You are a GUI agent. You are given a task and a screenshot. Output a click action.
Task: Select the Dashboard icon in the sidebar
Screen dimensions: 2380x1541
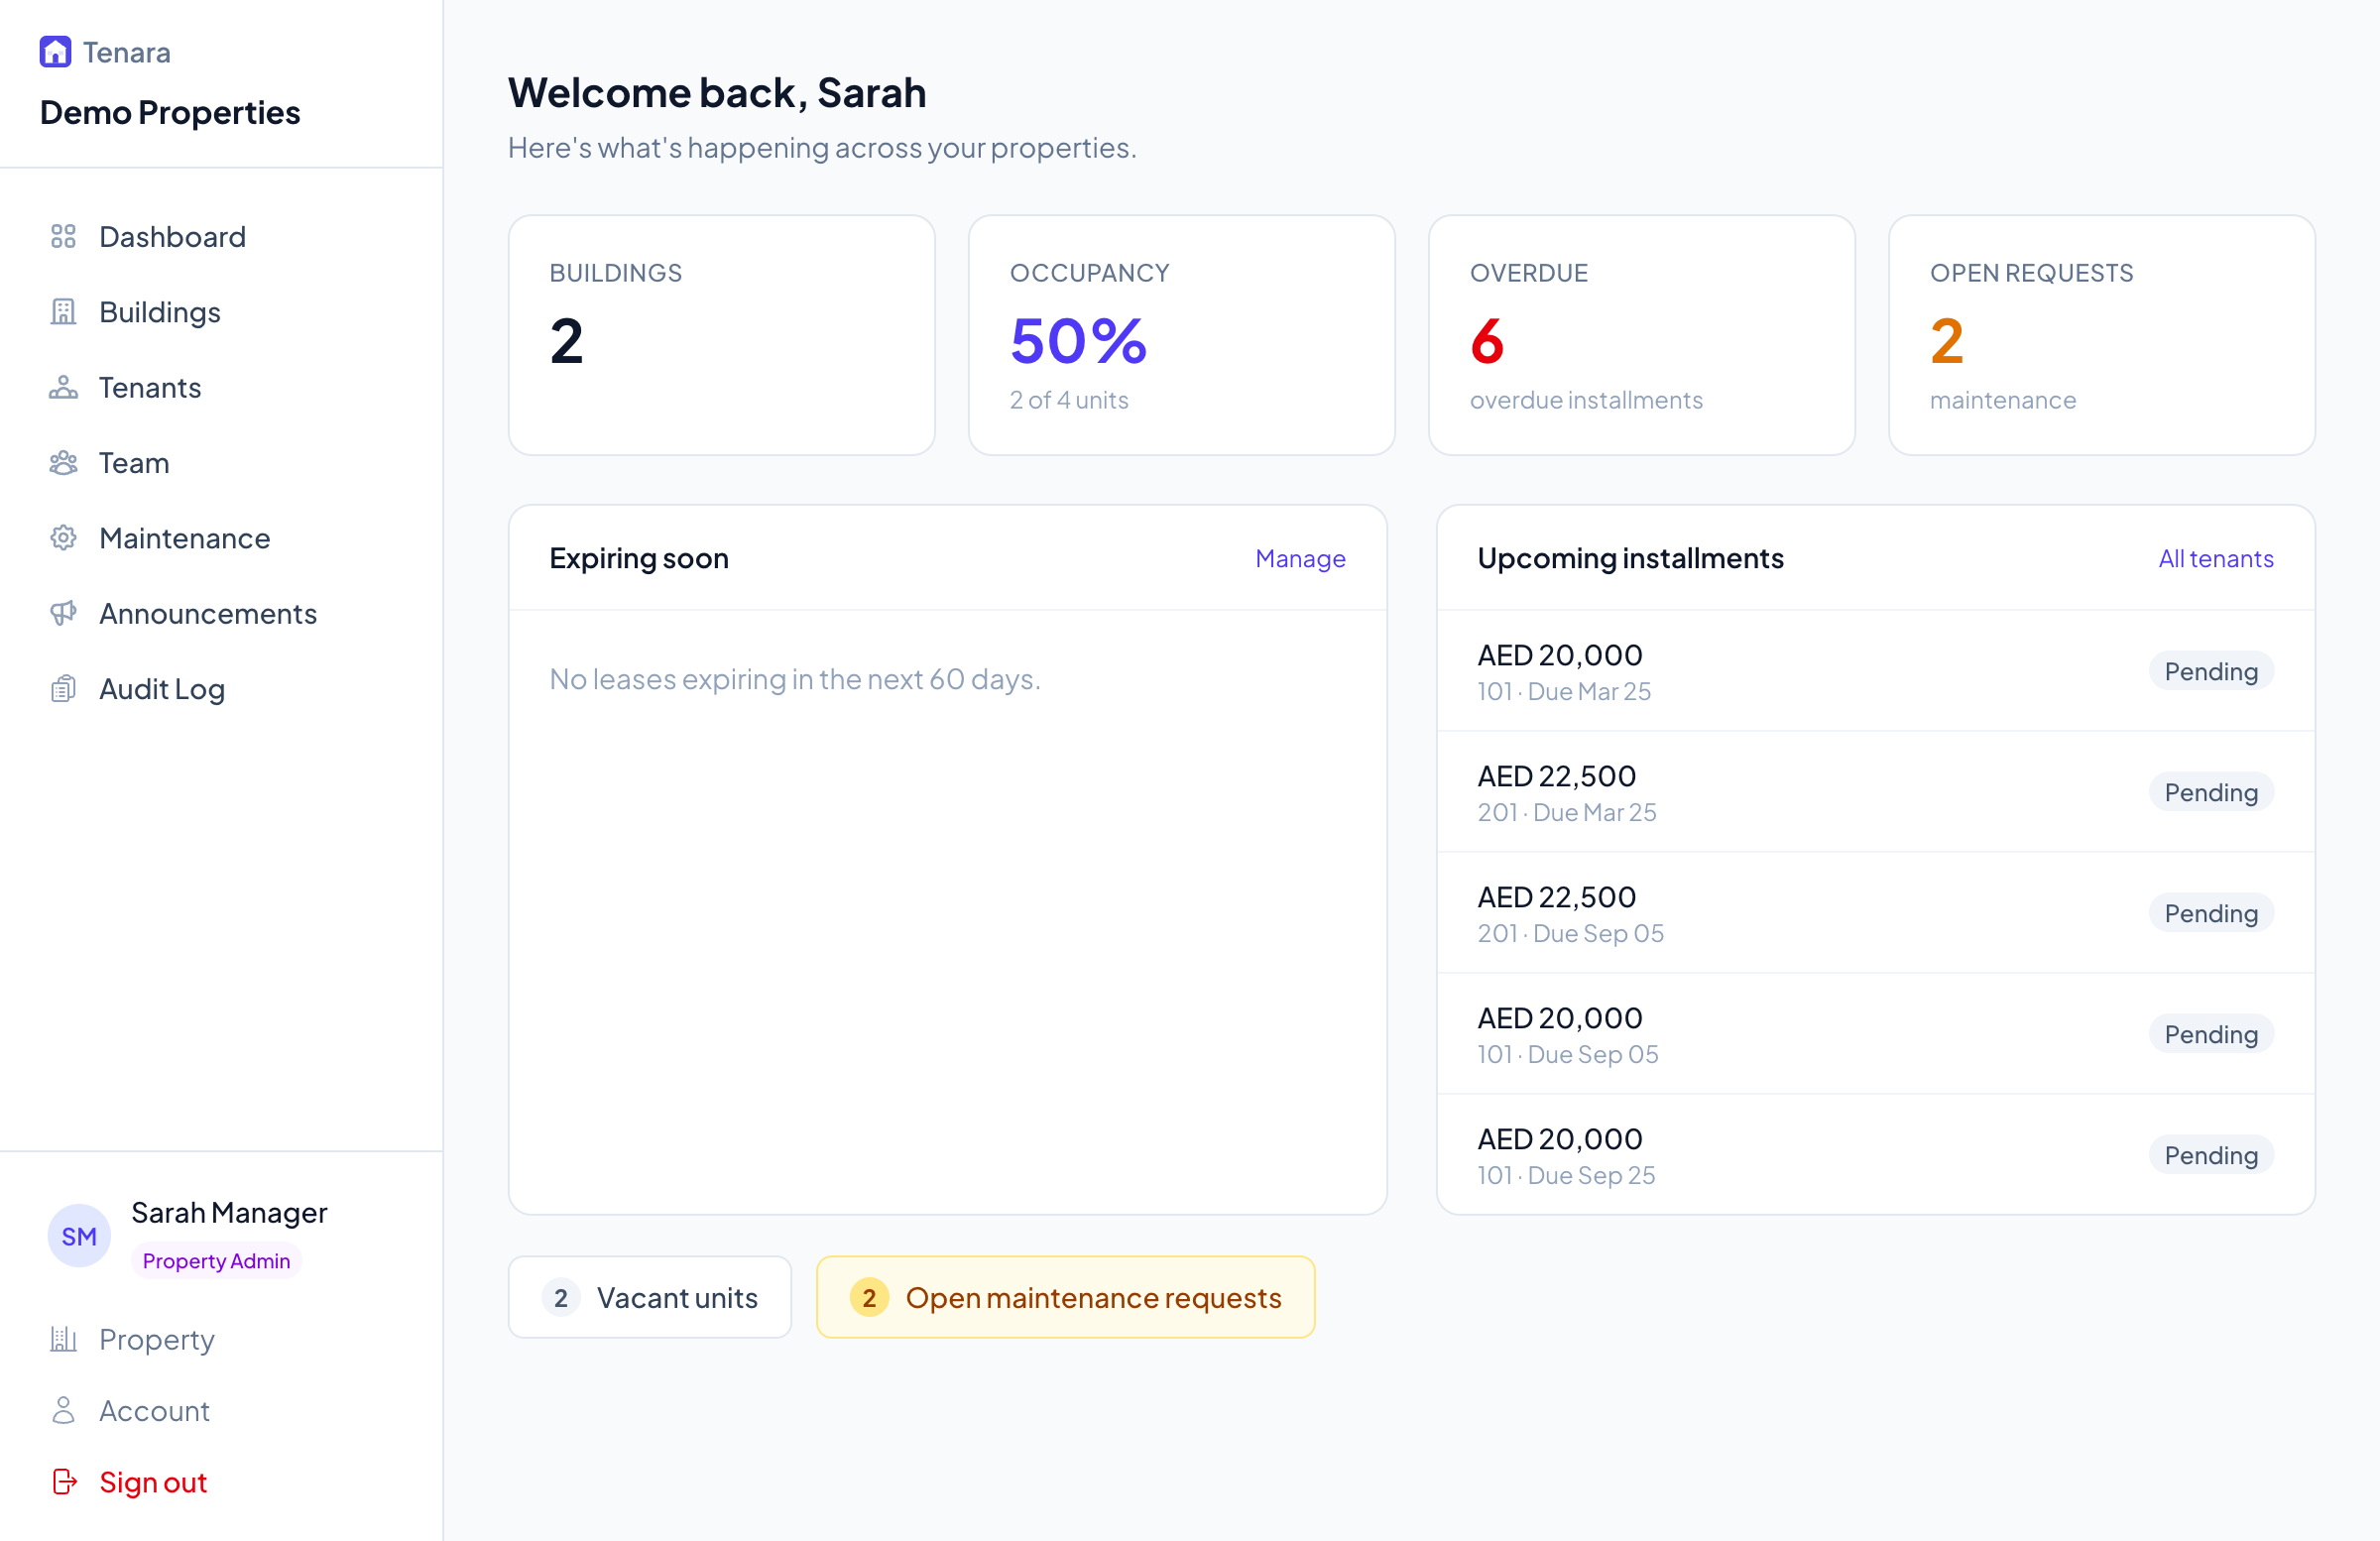64,237
